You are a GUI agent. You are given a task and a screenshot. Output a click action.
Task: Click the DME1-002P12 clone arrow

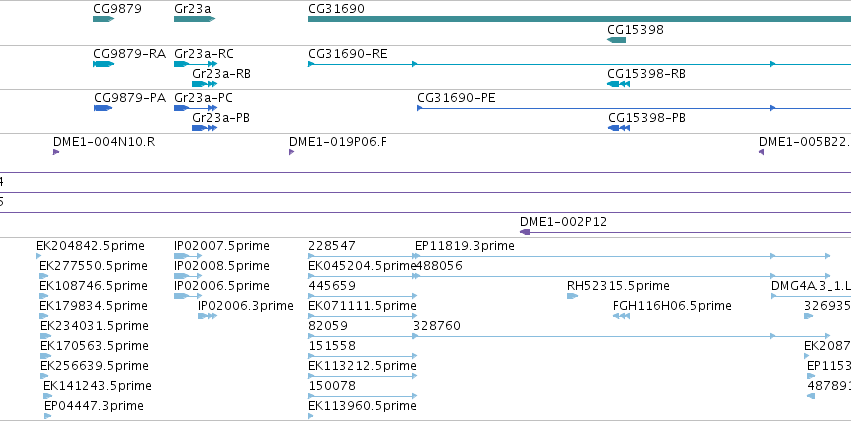click(x=685, y=232)
